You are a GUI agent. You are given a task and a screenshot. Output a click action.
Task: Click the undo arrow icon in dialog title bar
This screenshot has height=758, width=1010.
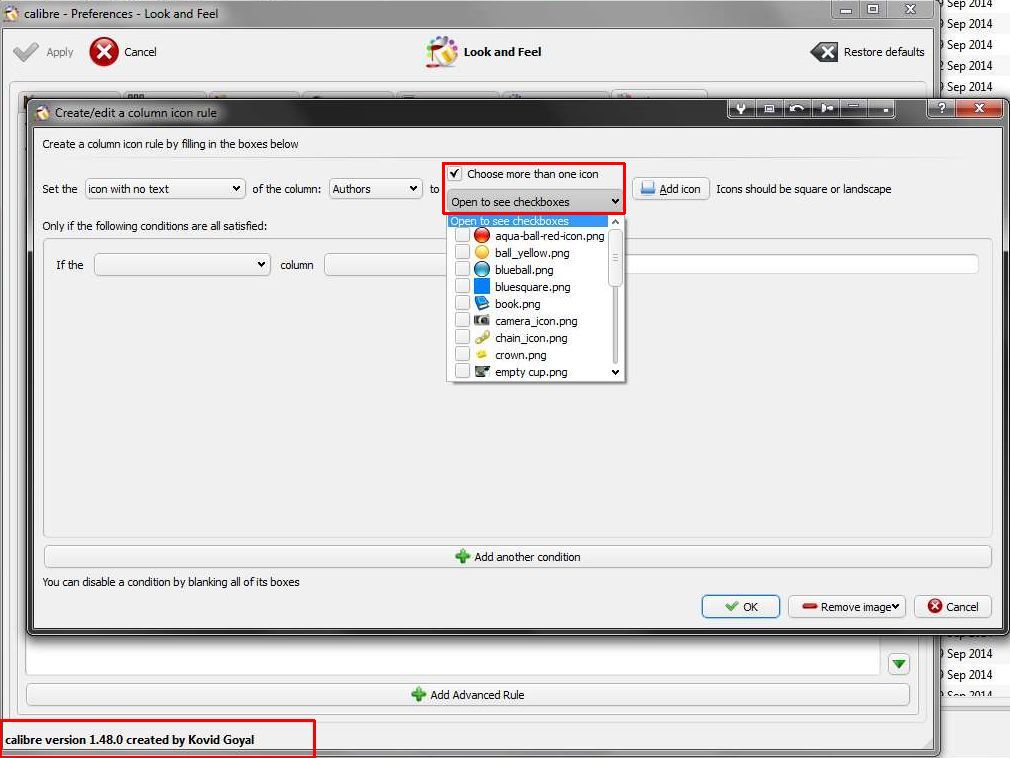coord(797,109)
